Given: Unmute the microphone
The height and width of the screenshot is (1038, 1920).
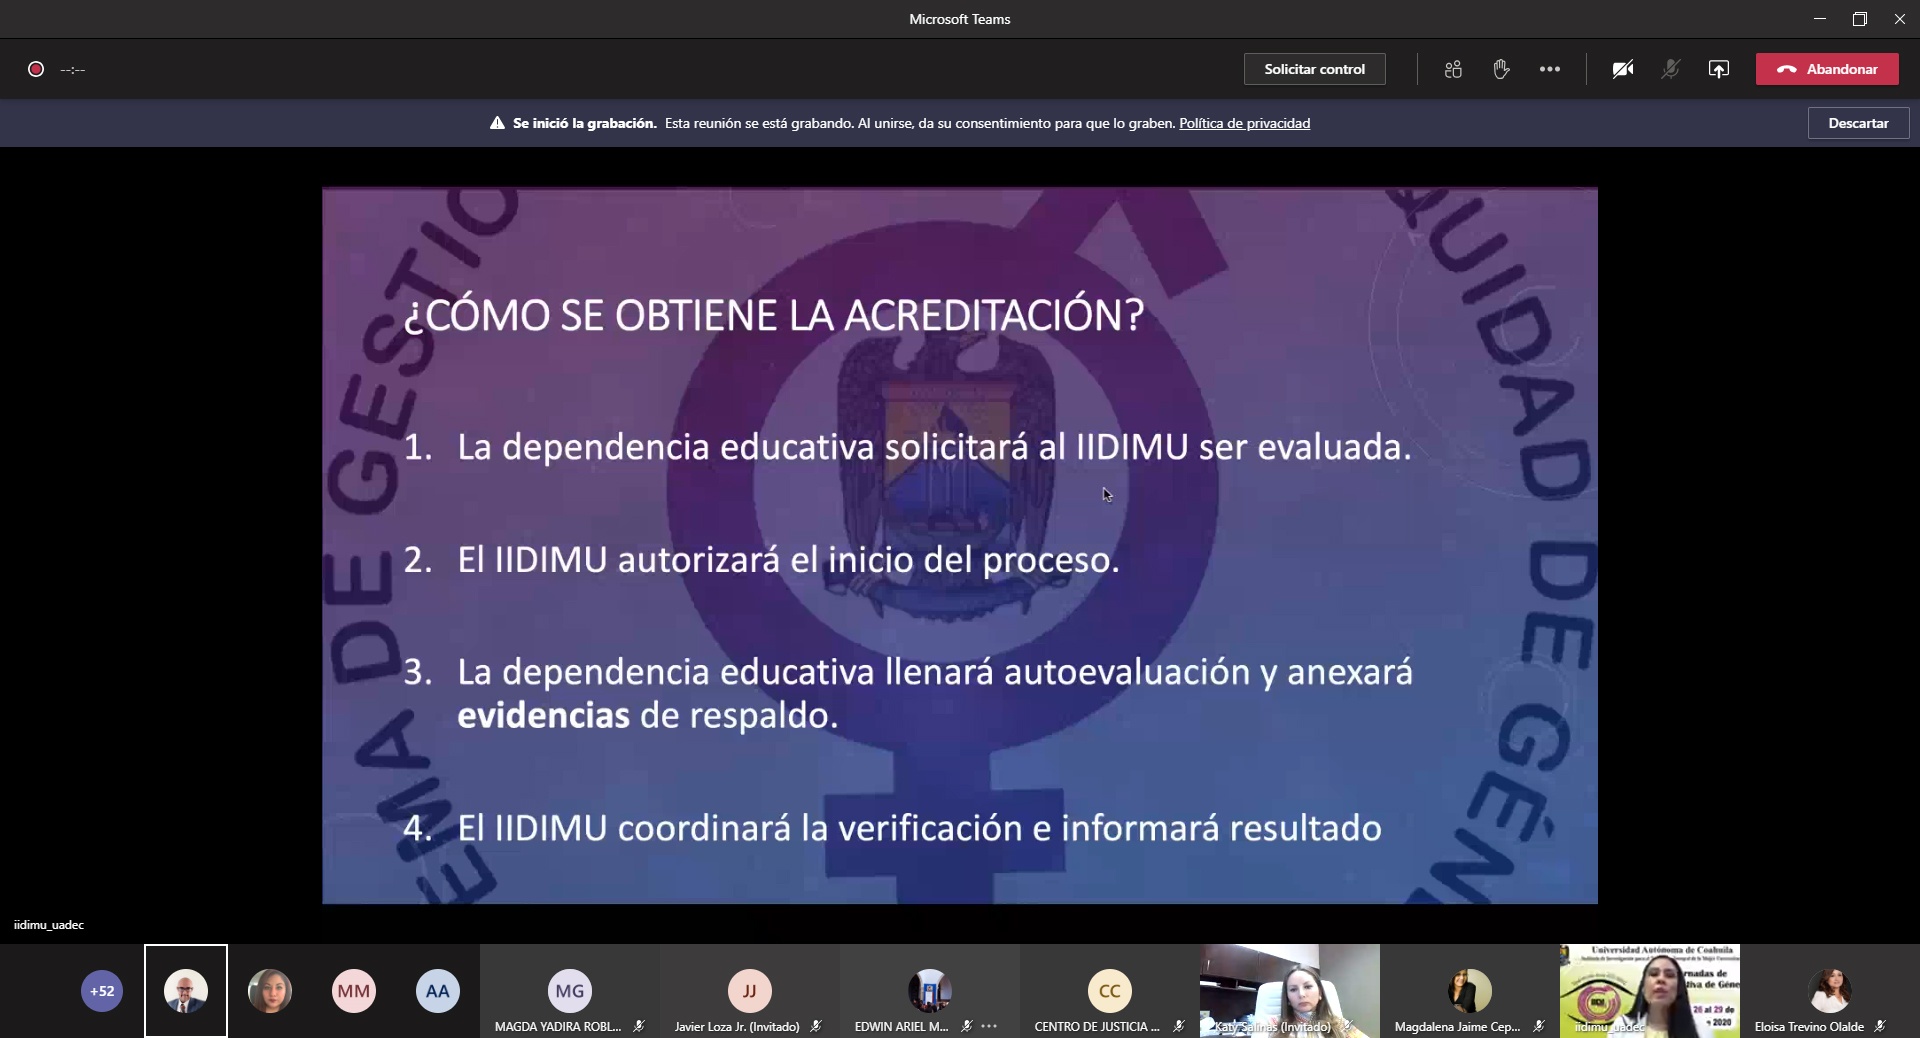Looking at the screenshot, I should [x=1670, y=69].
